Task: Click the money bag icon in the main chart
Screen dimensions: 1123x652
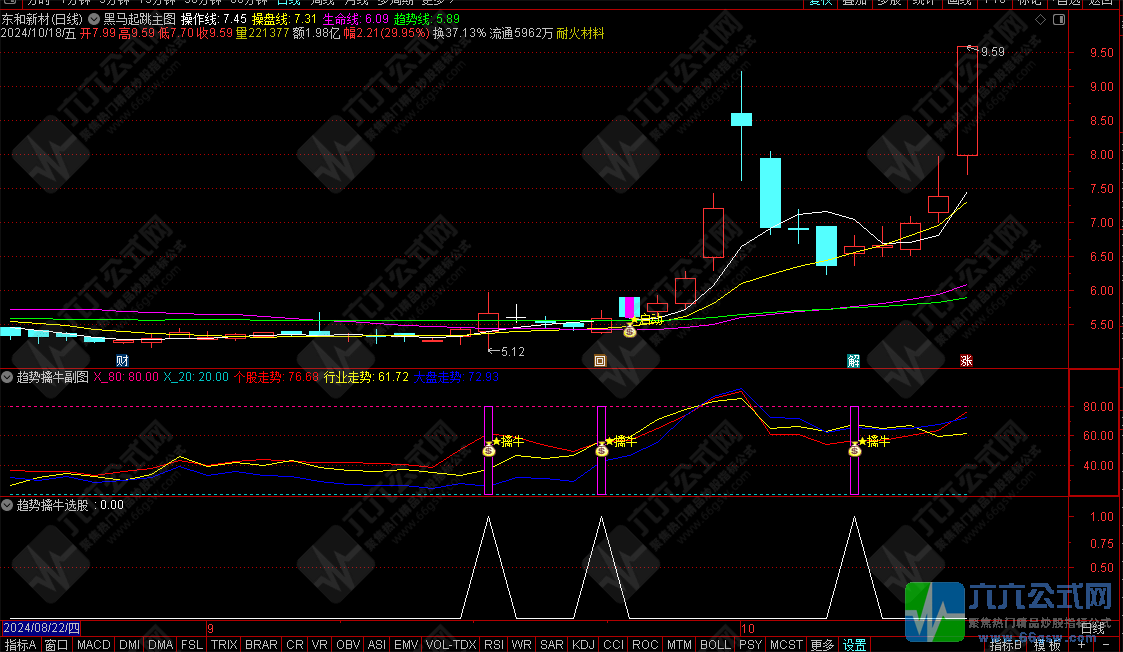Action: (x=629, y=330)
